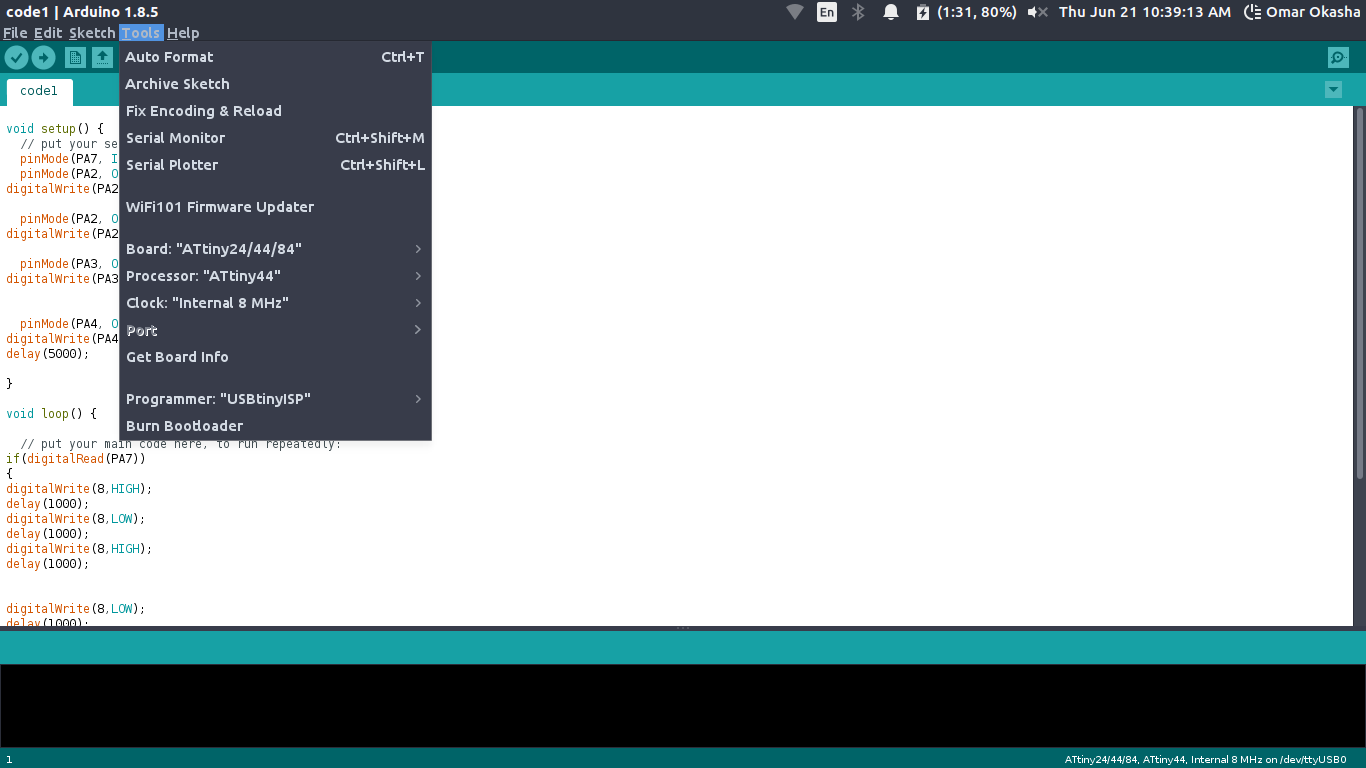Click the delay(5000); line
Viewport: 1366px width, 768px height.
coord(47,354)
